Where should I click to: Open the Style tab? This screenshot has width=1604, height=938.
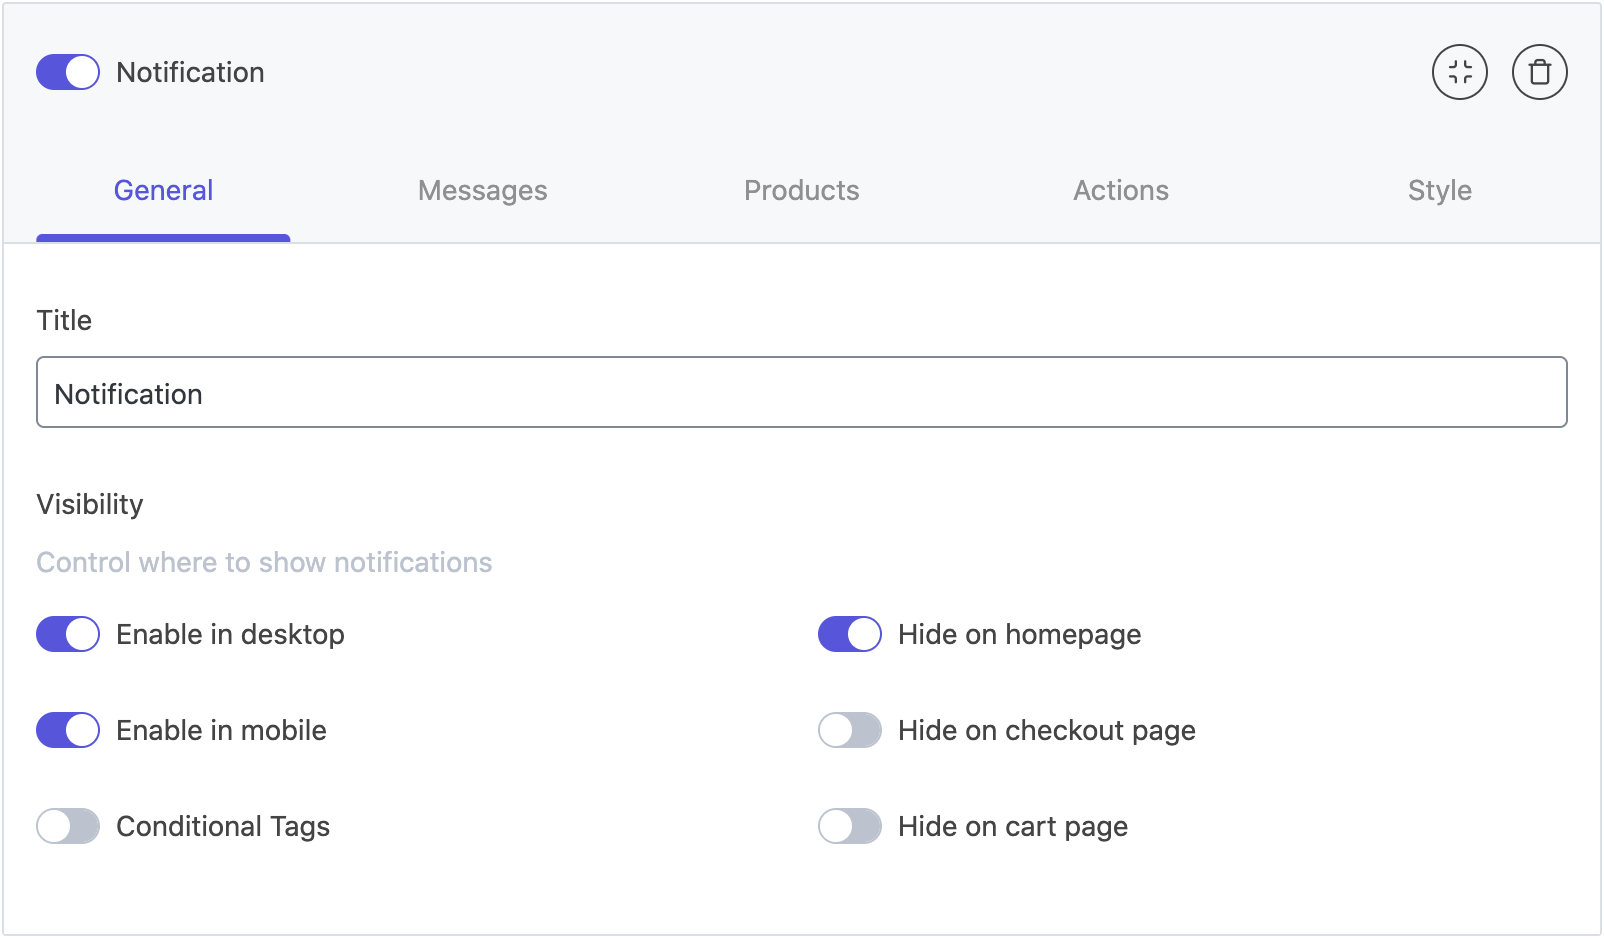(1440, 190)
